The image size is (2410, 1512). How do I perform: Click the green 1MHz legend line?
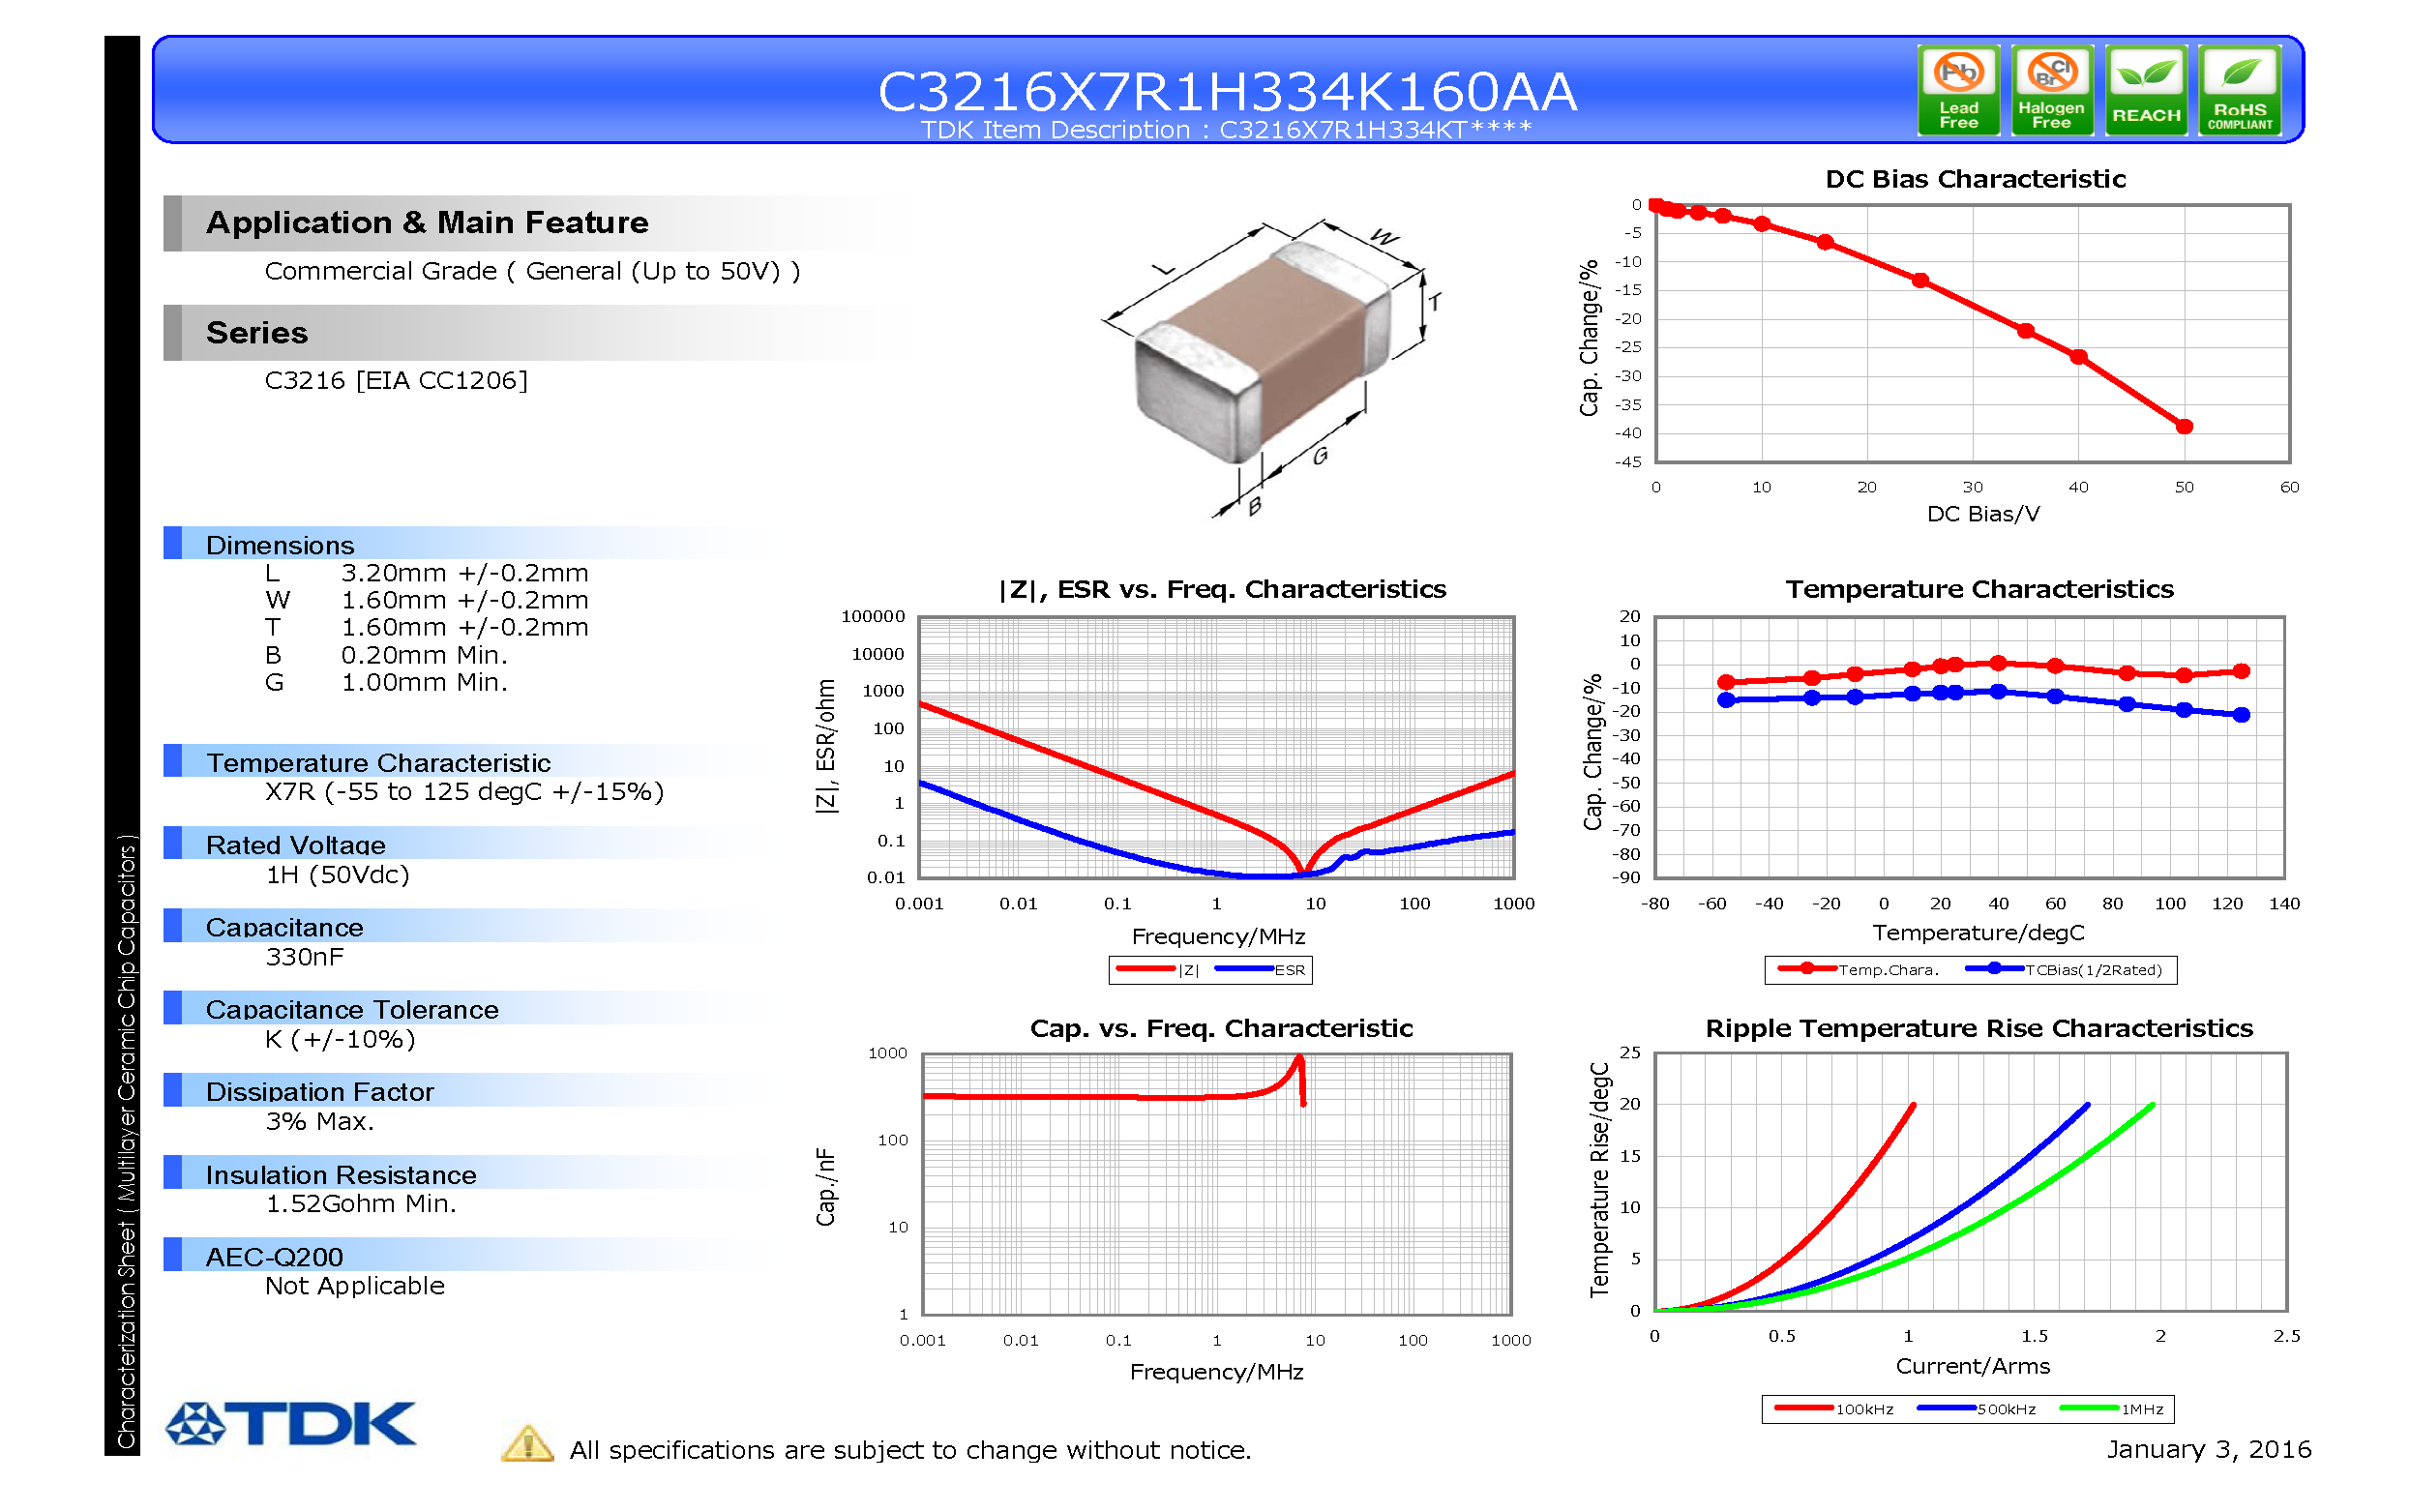click(x=2089, y=1407)
